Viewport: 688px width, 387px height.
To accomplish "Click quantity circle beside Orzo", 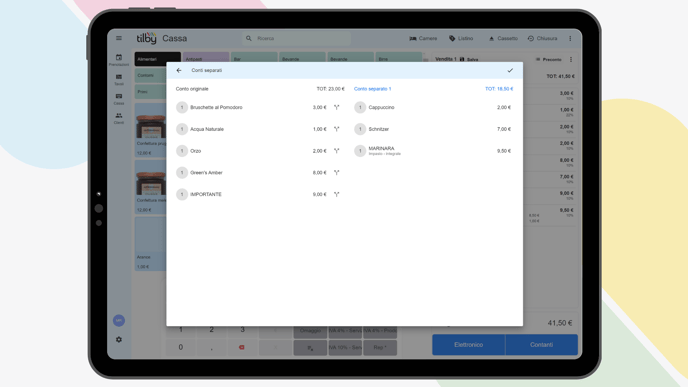I will point(182,151).
